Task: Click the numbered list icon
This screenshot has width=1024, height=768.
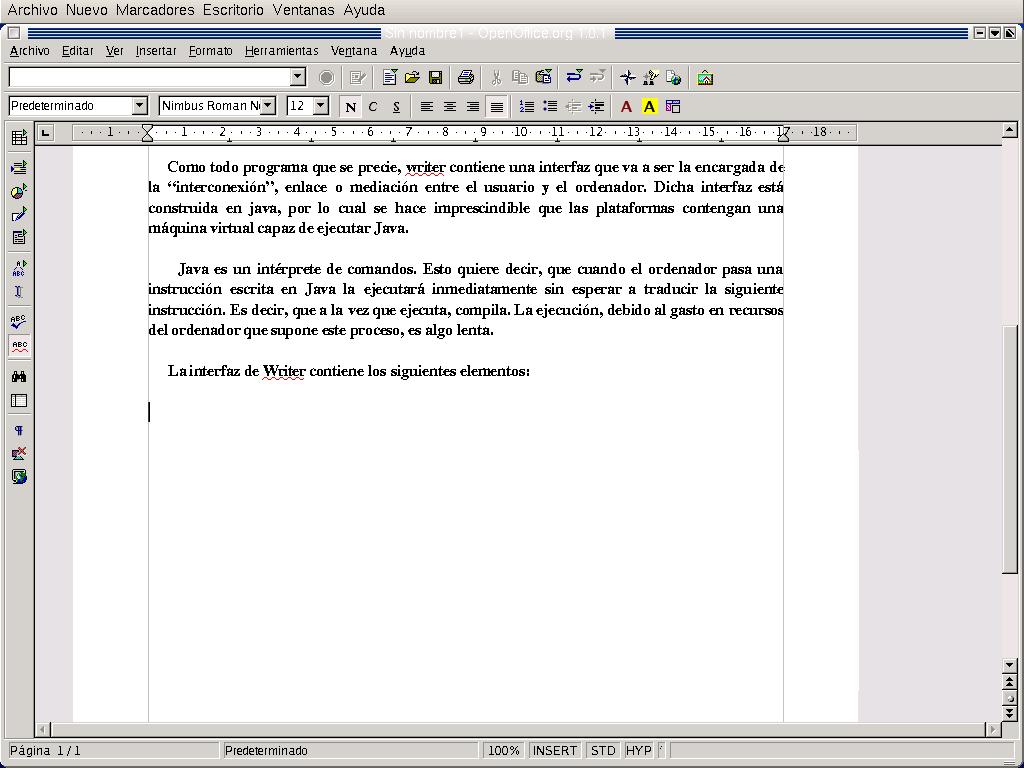Action: click(526, 106)
